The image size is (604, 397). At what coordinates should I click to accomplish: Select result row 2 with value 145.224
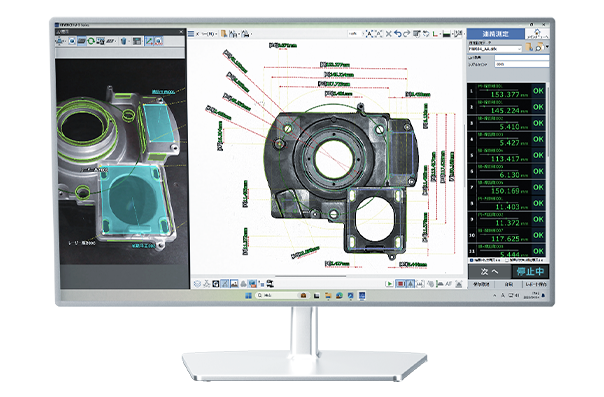[507, 107]
